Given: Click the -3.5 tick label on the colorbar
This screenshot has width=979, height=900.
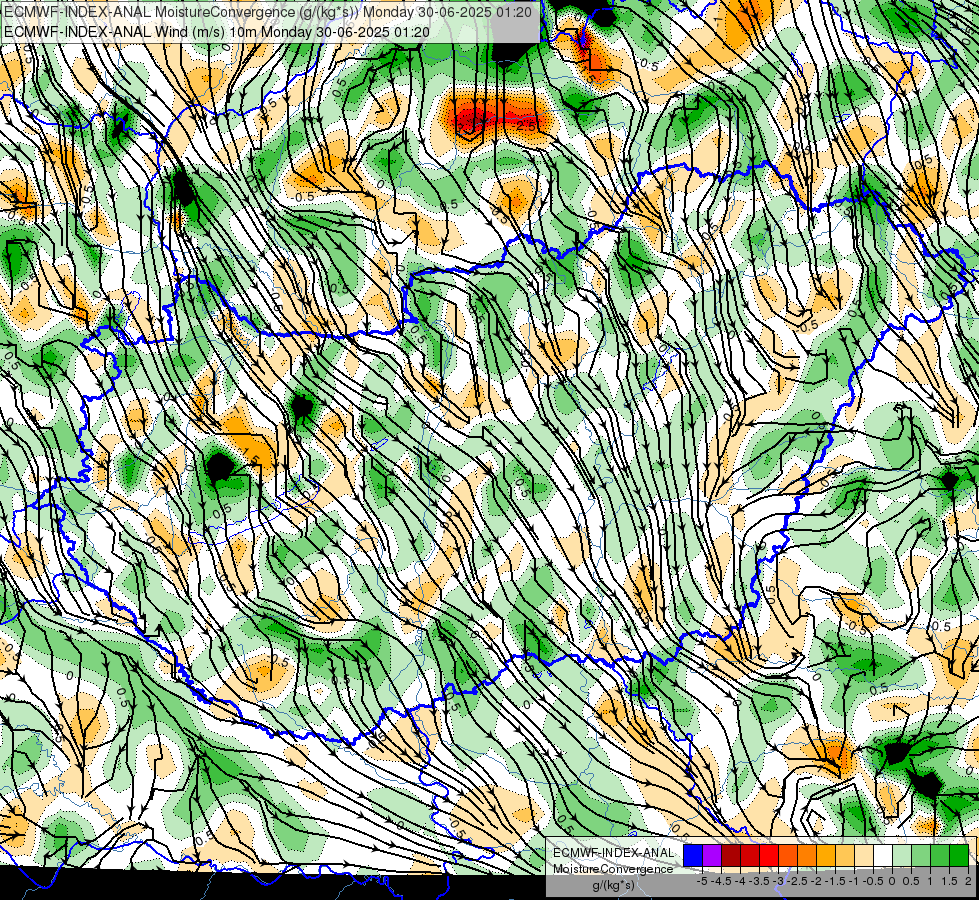Looking at the screenshot, I should pyautogui.click(x=759, y=881).
